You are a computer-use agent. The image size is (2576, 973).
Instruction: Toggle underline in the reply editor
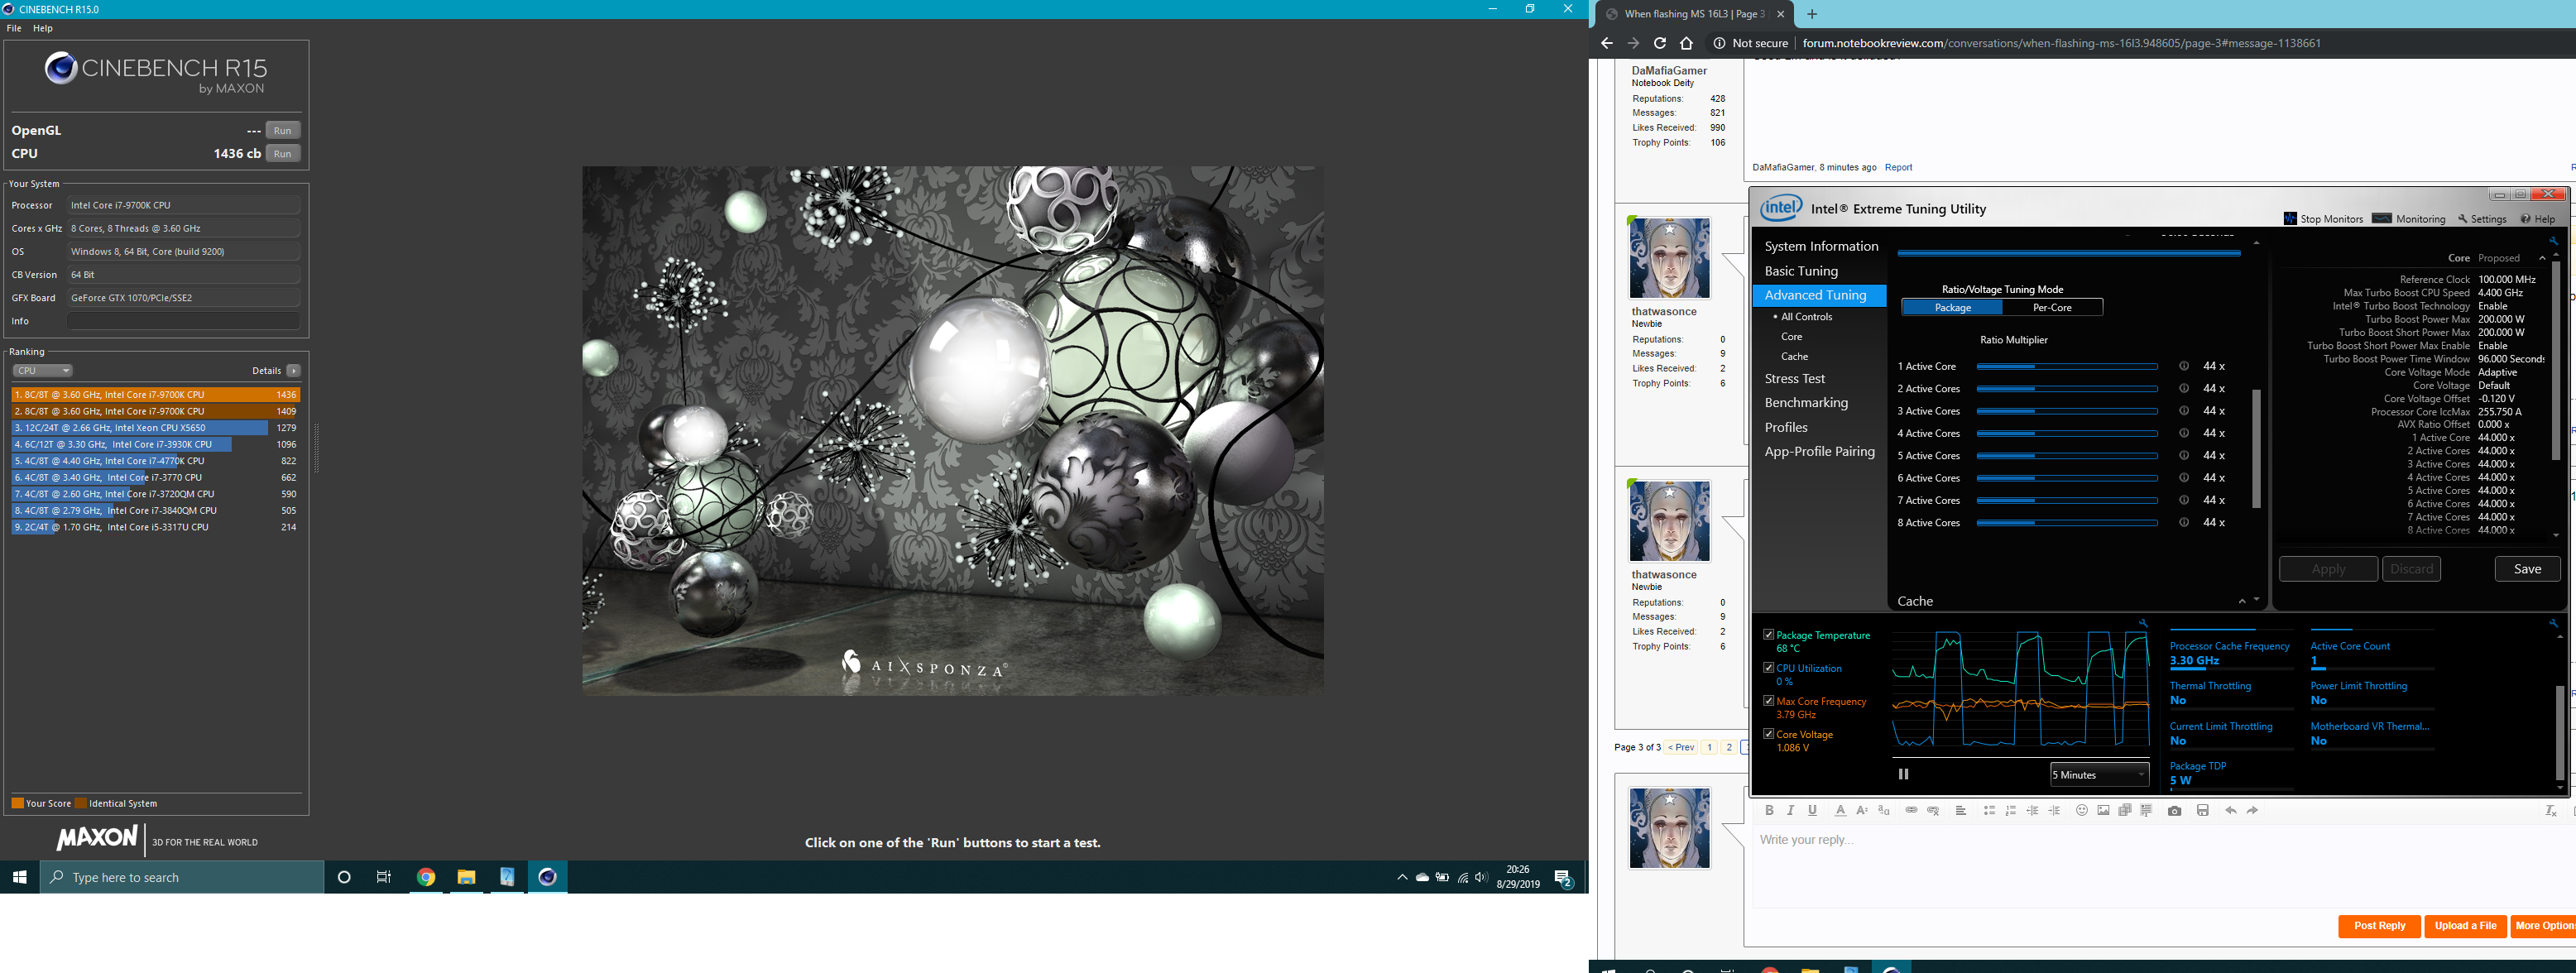click(1812, 810)
